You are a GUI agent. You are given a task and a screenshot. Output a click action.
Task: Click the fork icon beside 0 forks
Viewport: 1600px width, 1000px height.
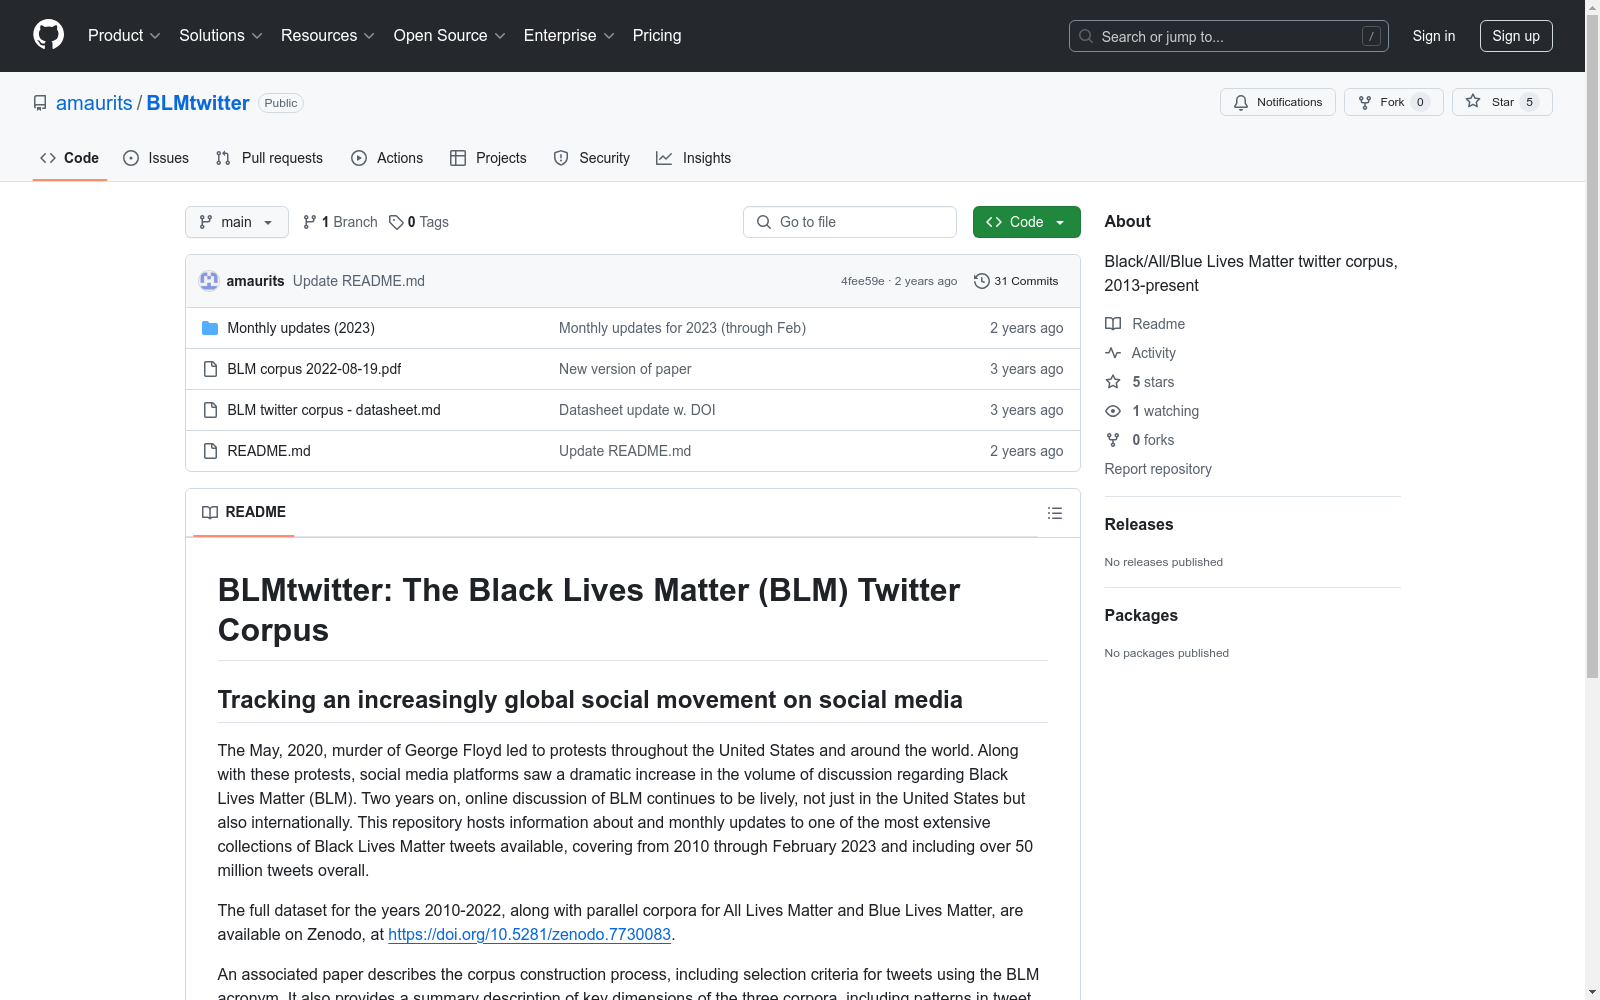tap(1113, 440)
